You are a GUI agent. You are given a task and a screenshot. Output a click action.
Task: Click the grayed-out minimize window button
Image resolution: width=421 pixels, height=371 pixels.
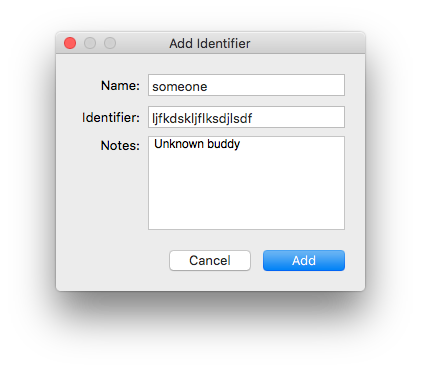(x=90, y=43)
